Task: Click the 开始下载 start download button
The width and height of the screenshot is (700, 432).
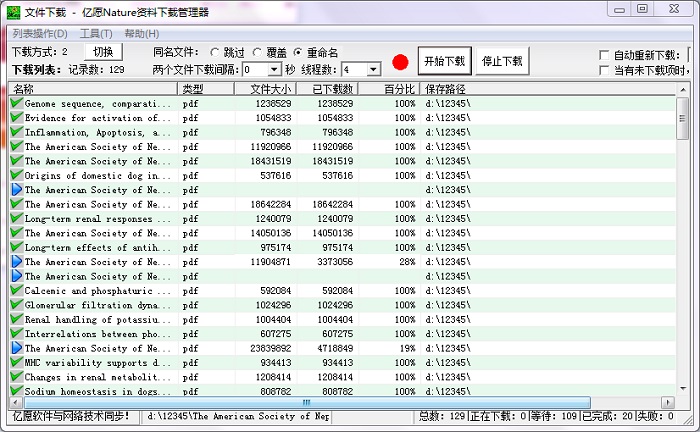Action: (x=444, y=61)
